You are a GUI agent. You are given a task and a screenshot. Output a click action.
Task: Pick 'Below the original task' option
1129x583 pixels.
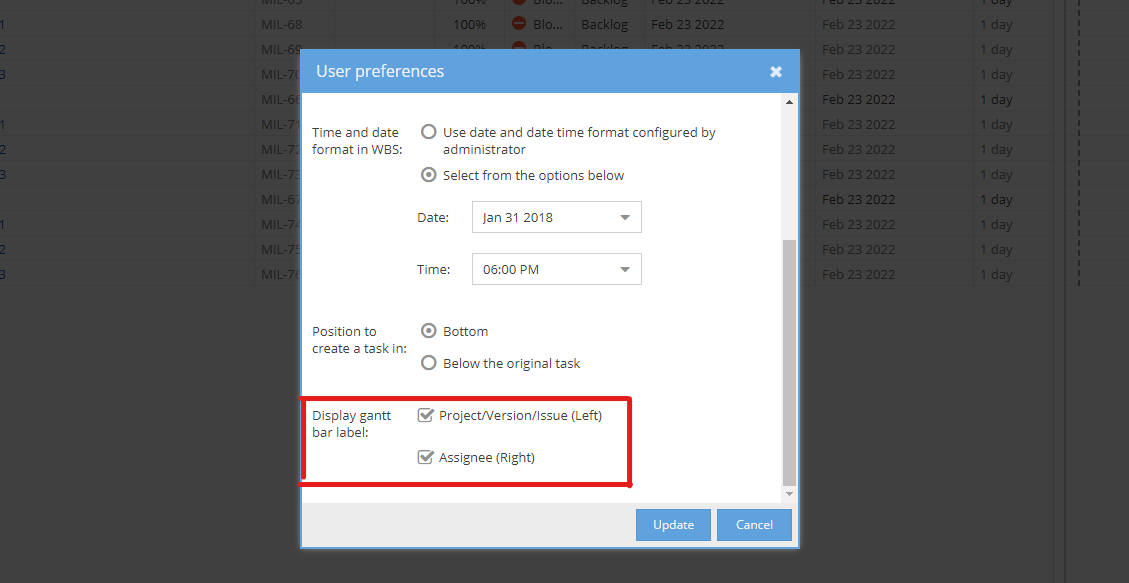click(429, 363)
